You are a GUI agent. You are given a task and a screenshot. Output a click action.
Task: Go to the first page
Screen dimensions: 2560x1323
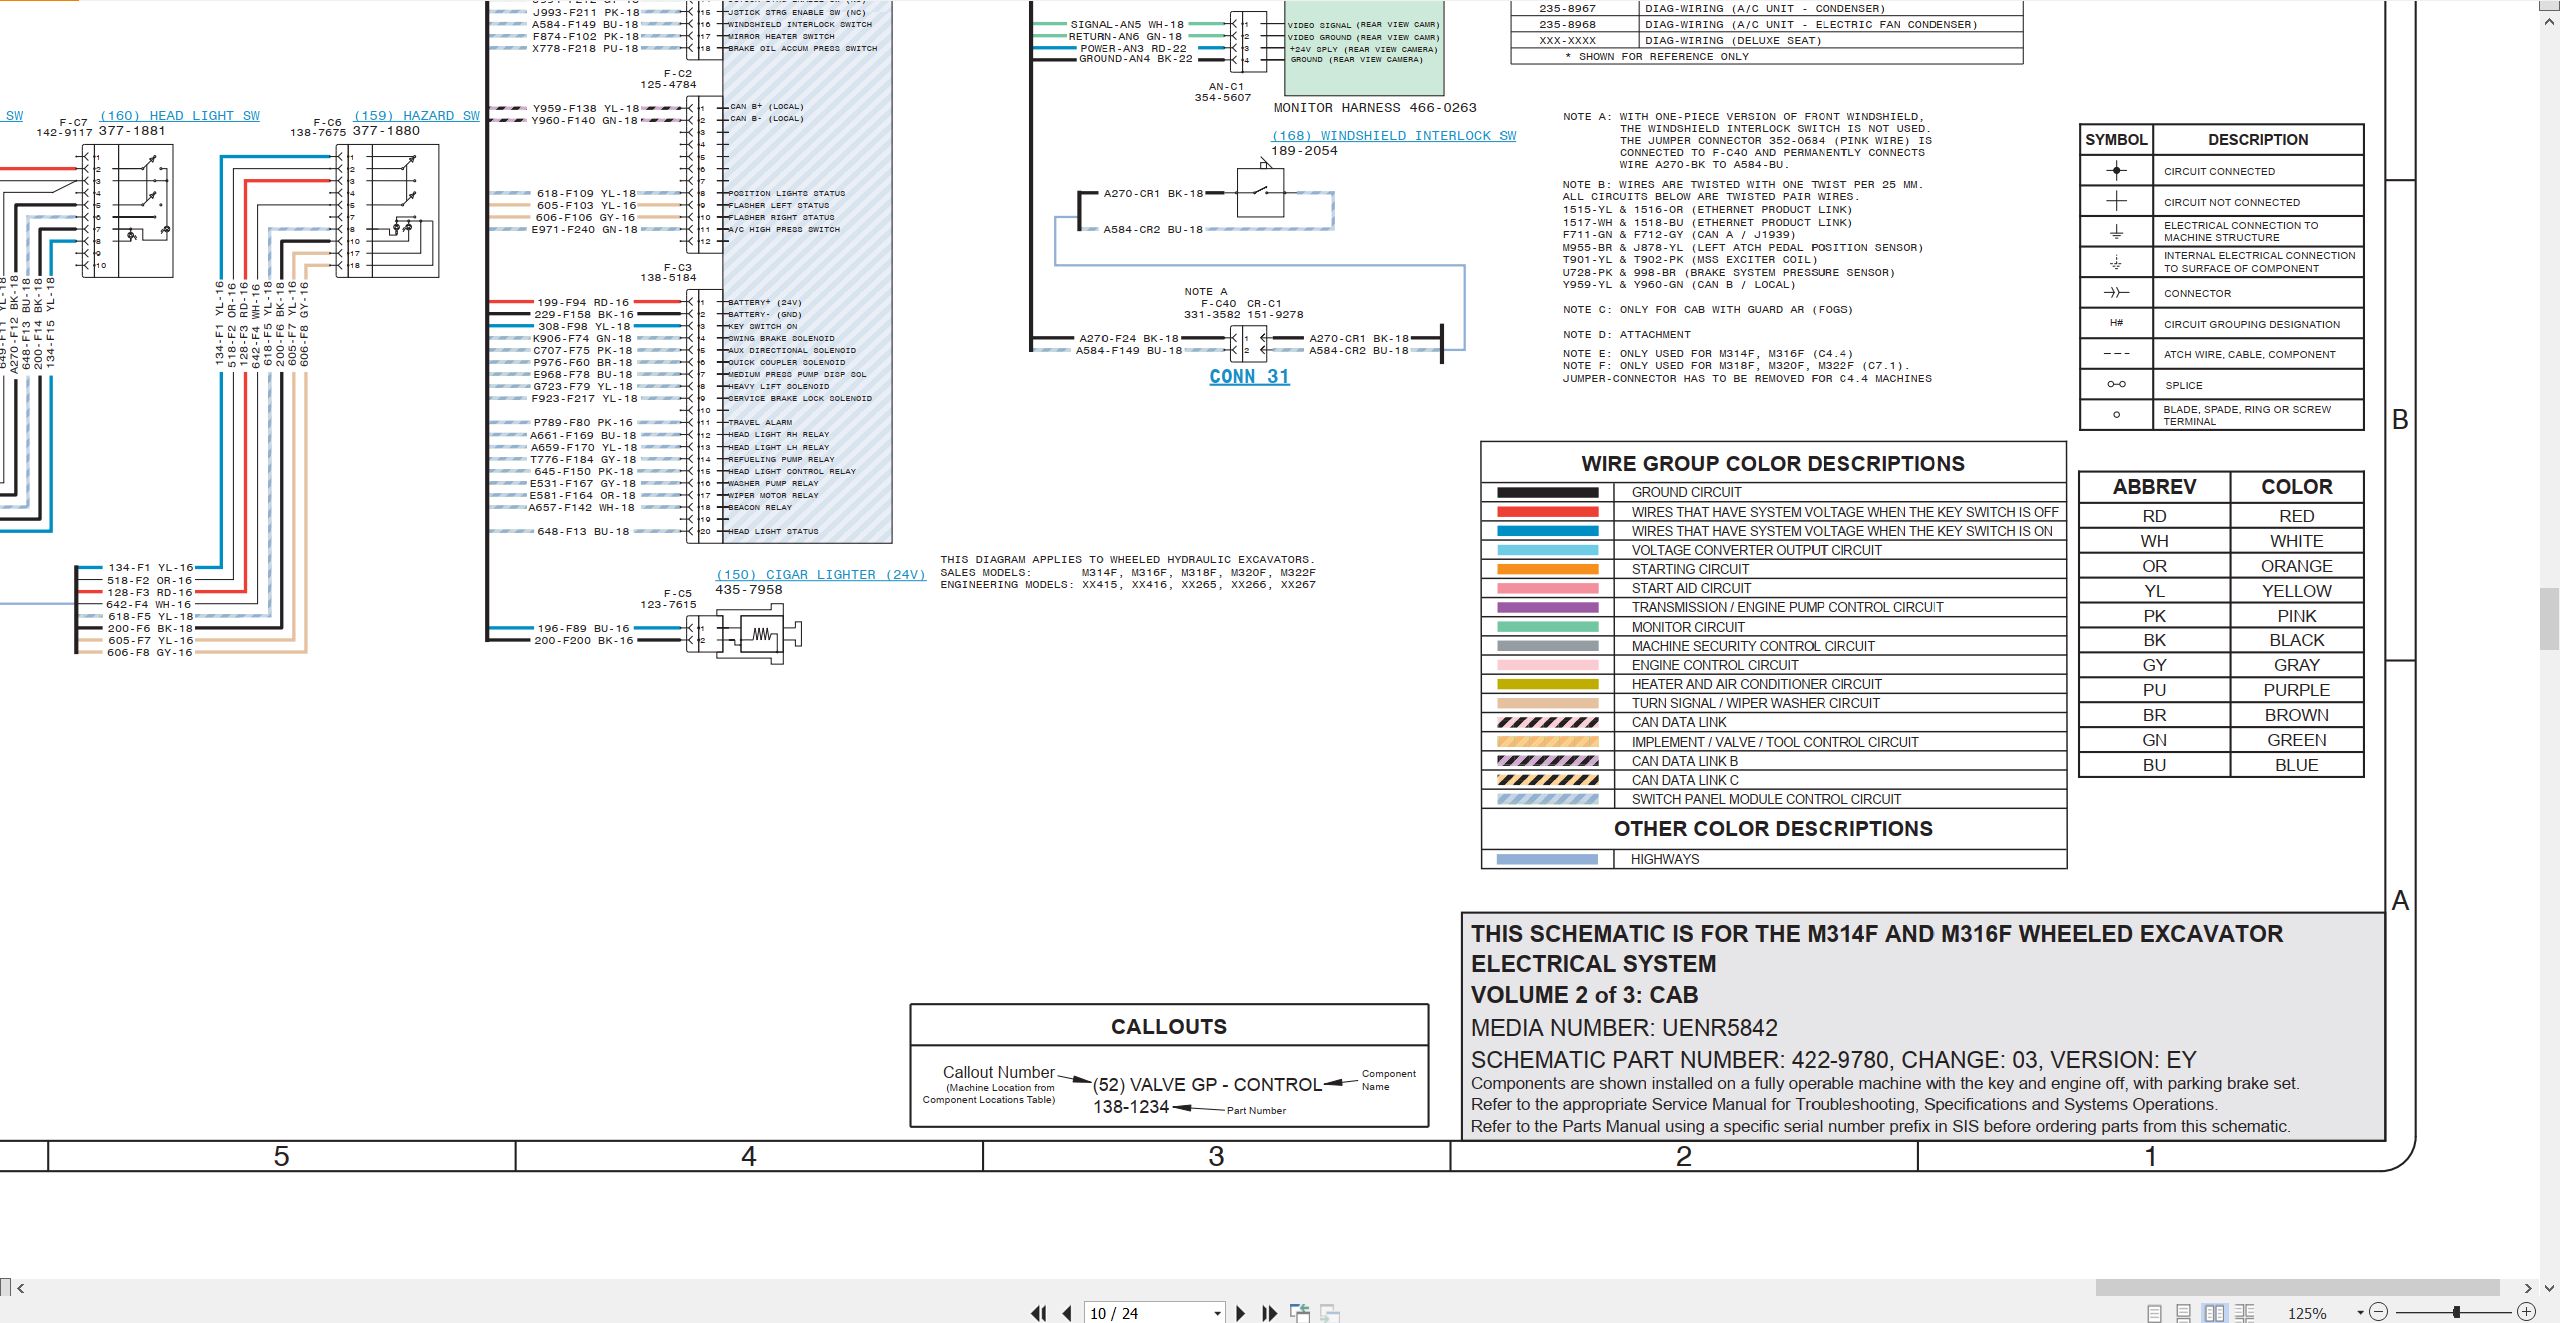1039,1313
